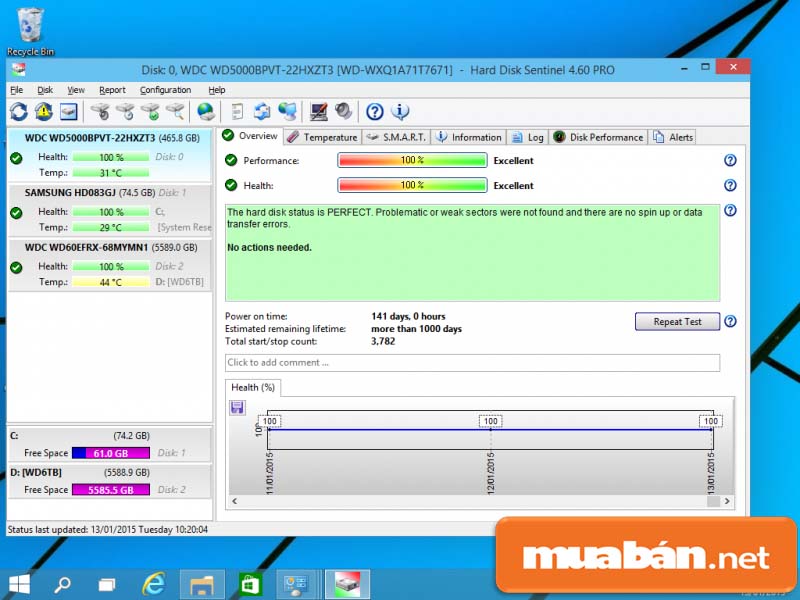Select the SAMSUNG HD083GJ disk entry
The height and width of the screenshot is (600, 800).
pos(110,210)
